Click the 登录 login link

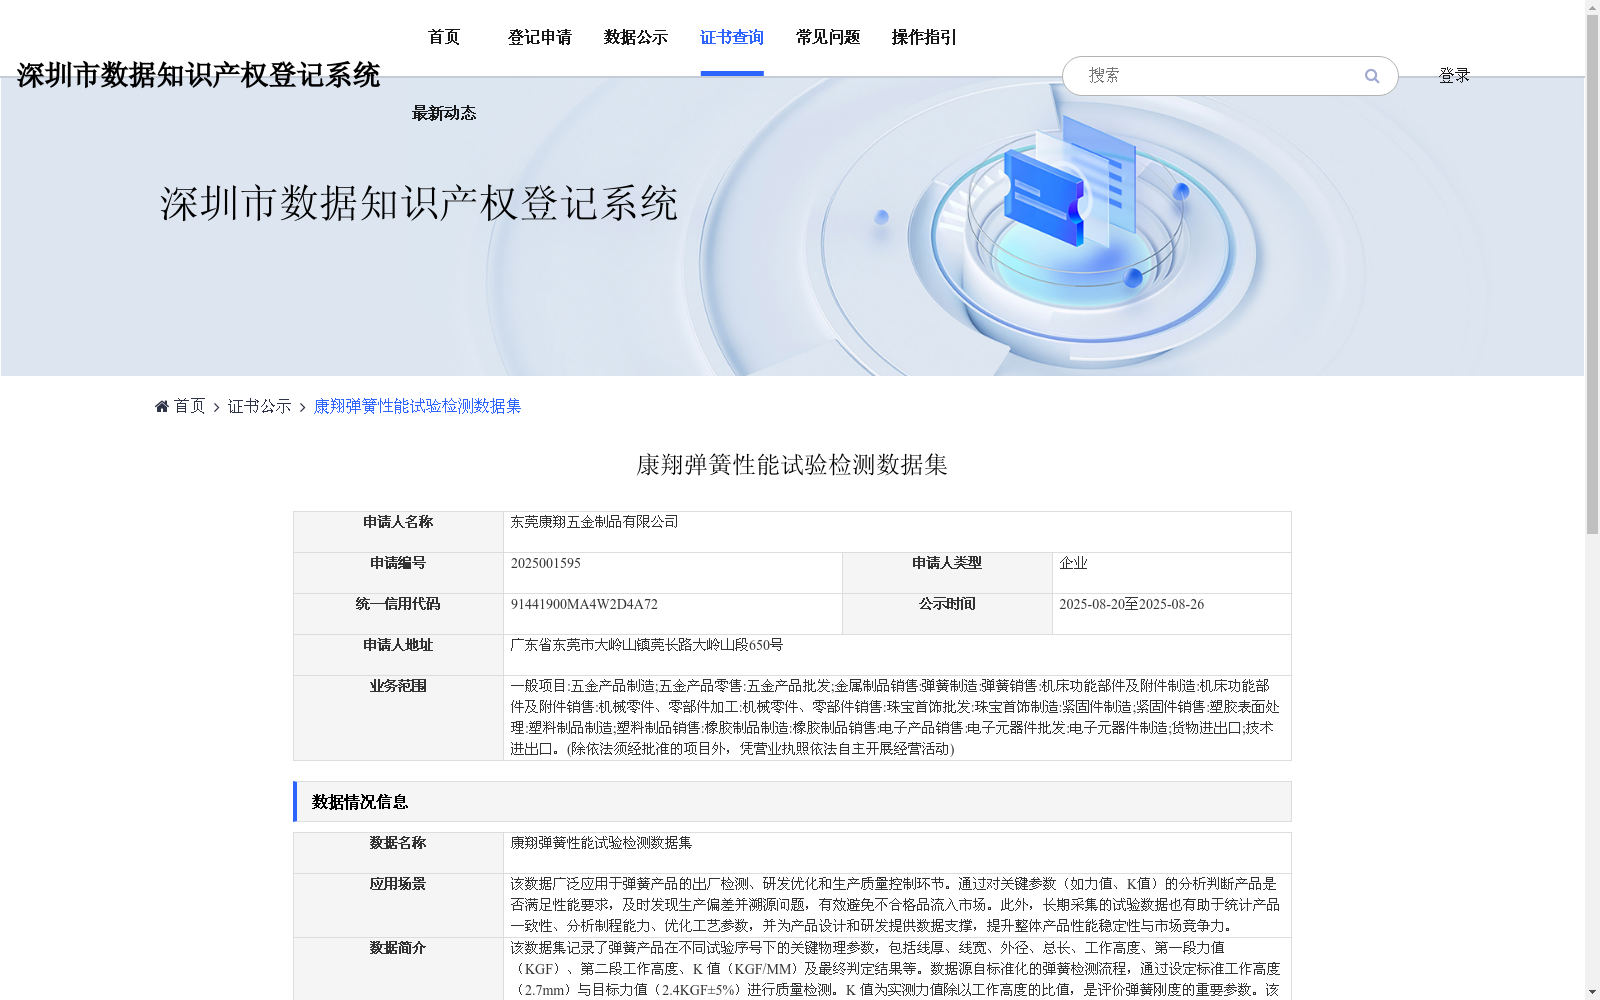[1454, 76]
